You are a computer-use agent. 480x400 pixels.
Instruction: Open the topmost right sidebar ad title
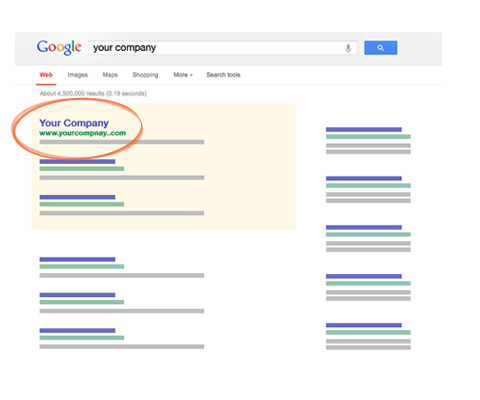(364, 129)
